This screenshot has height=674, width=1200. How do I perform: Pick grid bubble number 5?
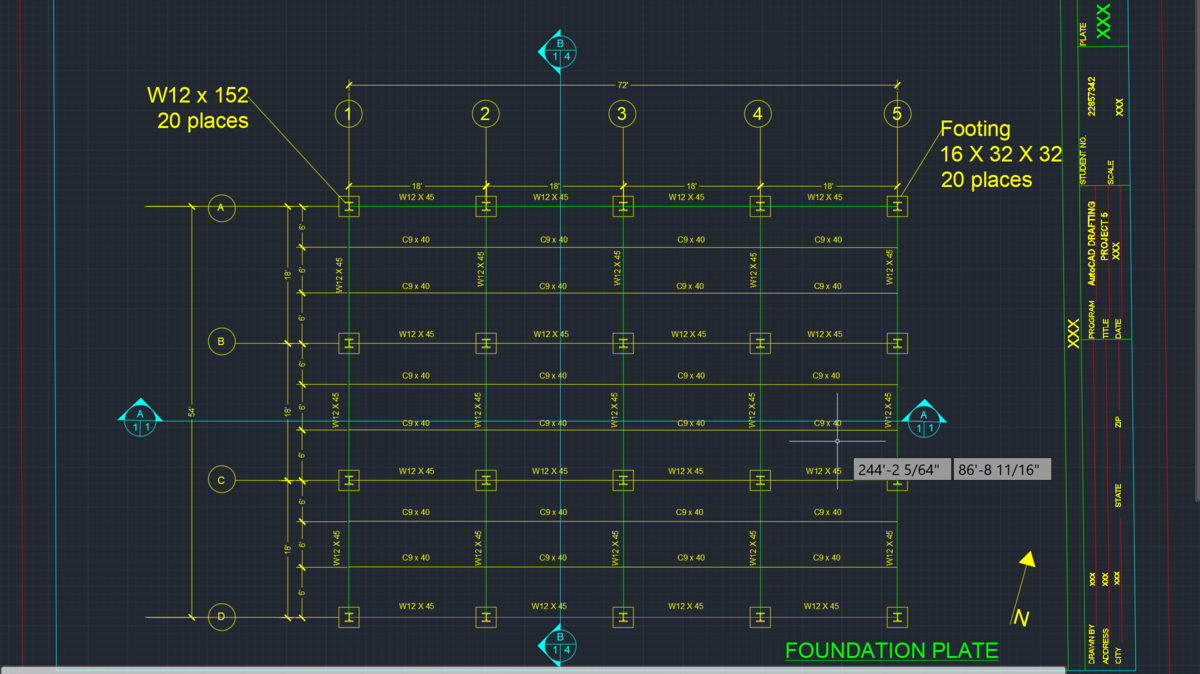[897, 113]
